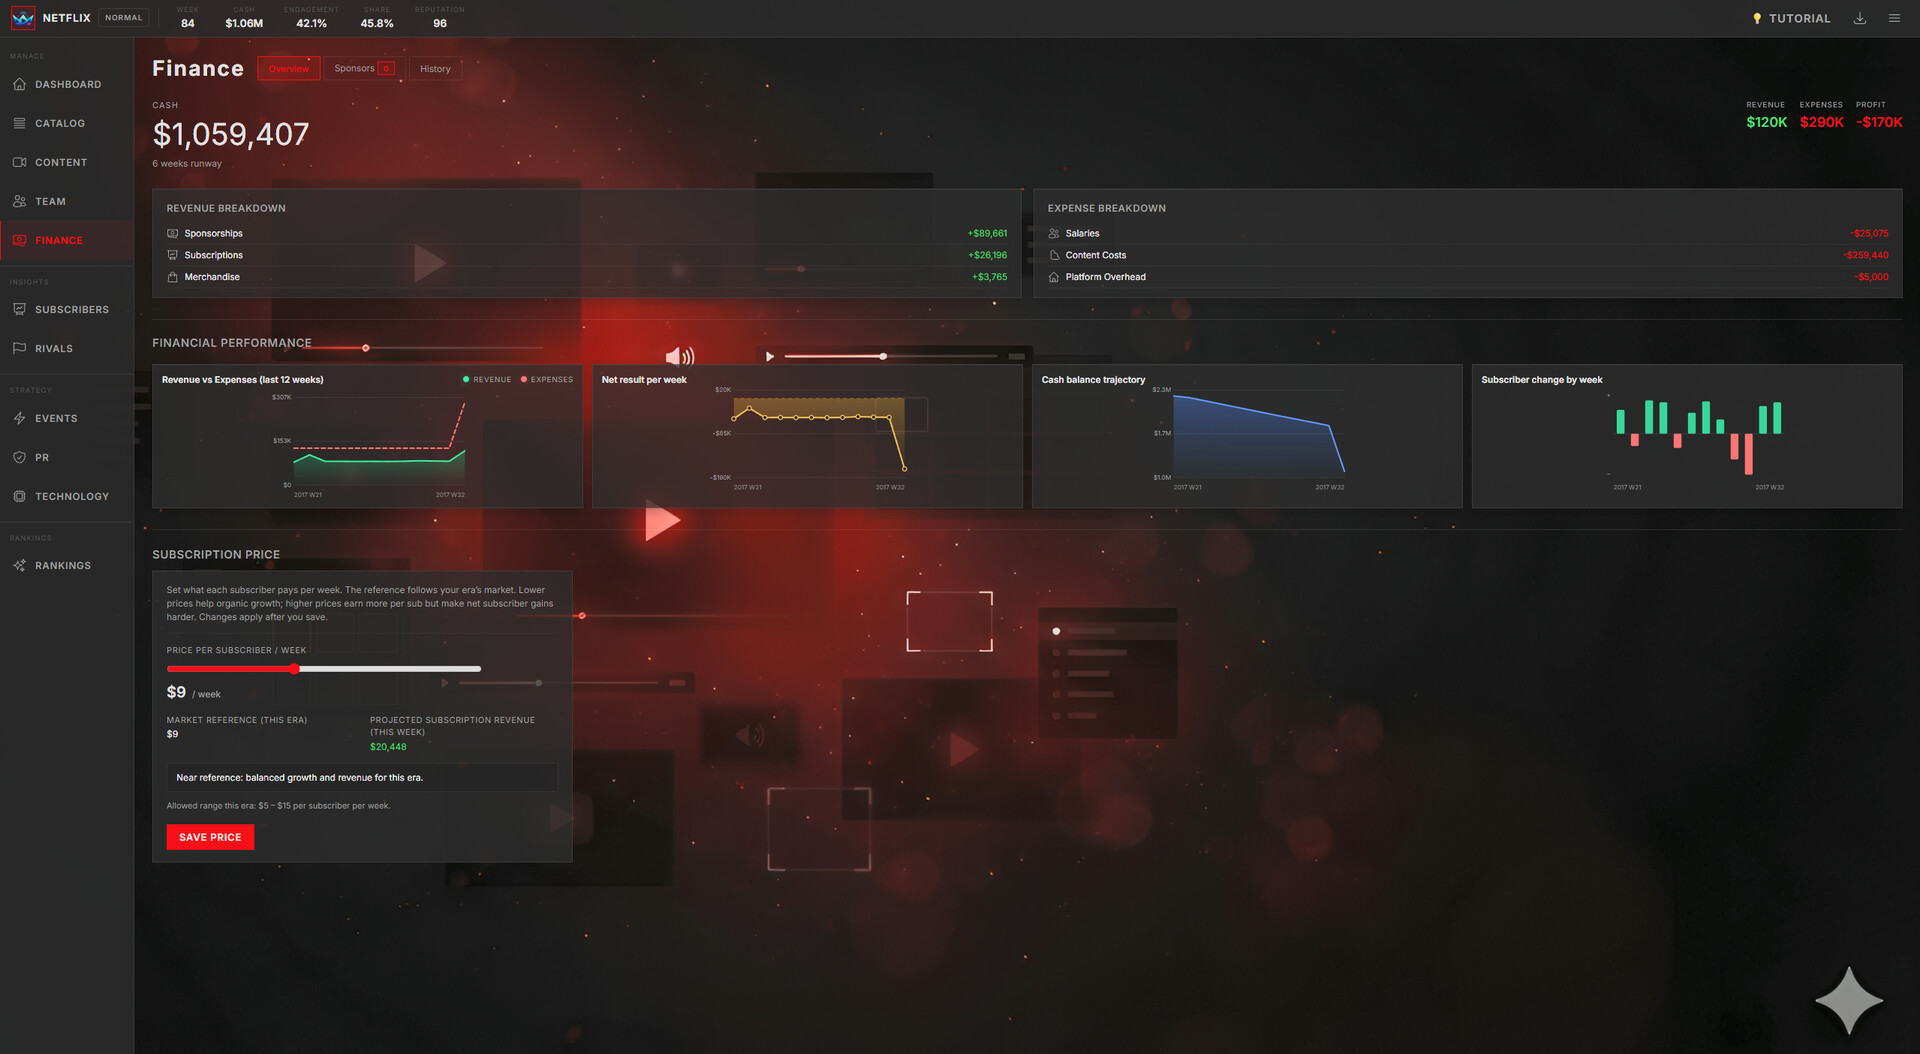Open the Events lightning icon

point(20,419)
